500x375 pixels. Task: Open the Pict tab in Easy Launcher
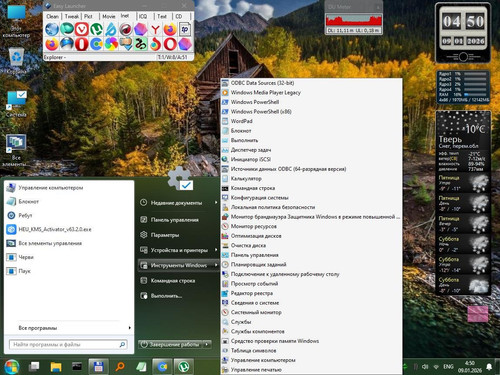pyautogui.click(x=88, y=16)
